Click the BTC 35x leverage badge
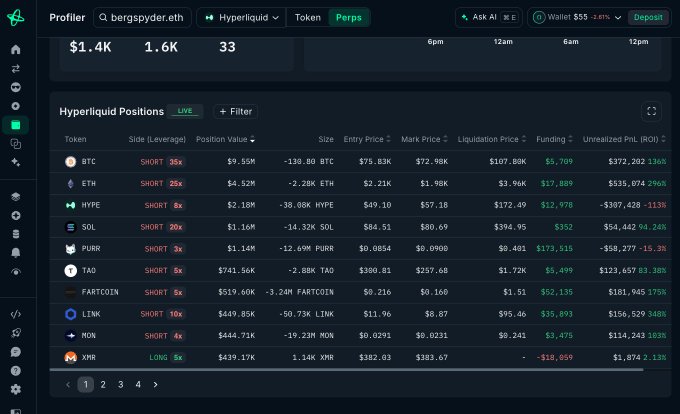680x414 pixels. coord(176,162)
